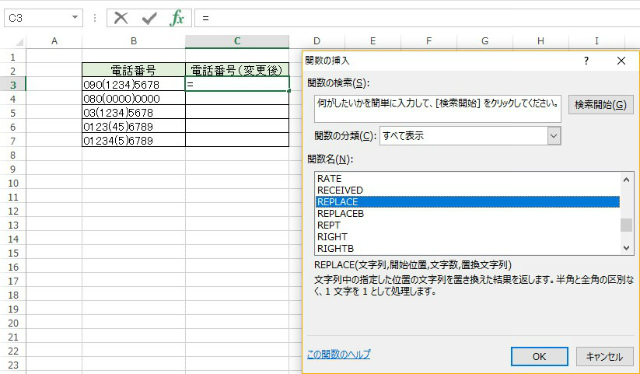Viewport: 640px width, 374px height.
Task: Confirm formula entry with the checkmark icon
Action: 149,18
